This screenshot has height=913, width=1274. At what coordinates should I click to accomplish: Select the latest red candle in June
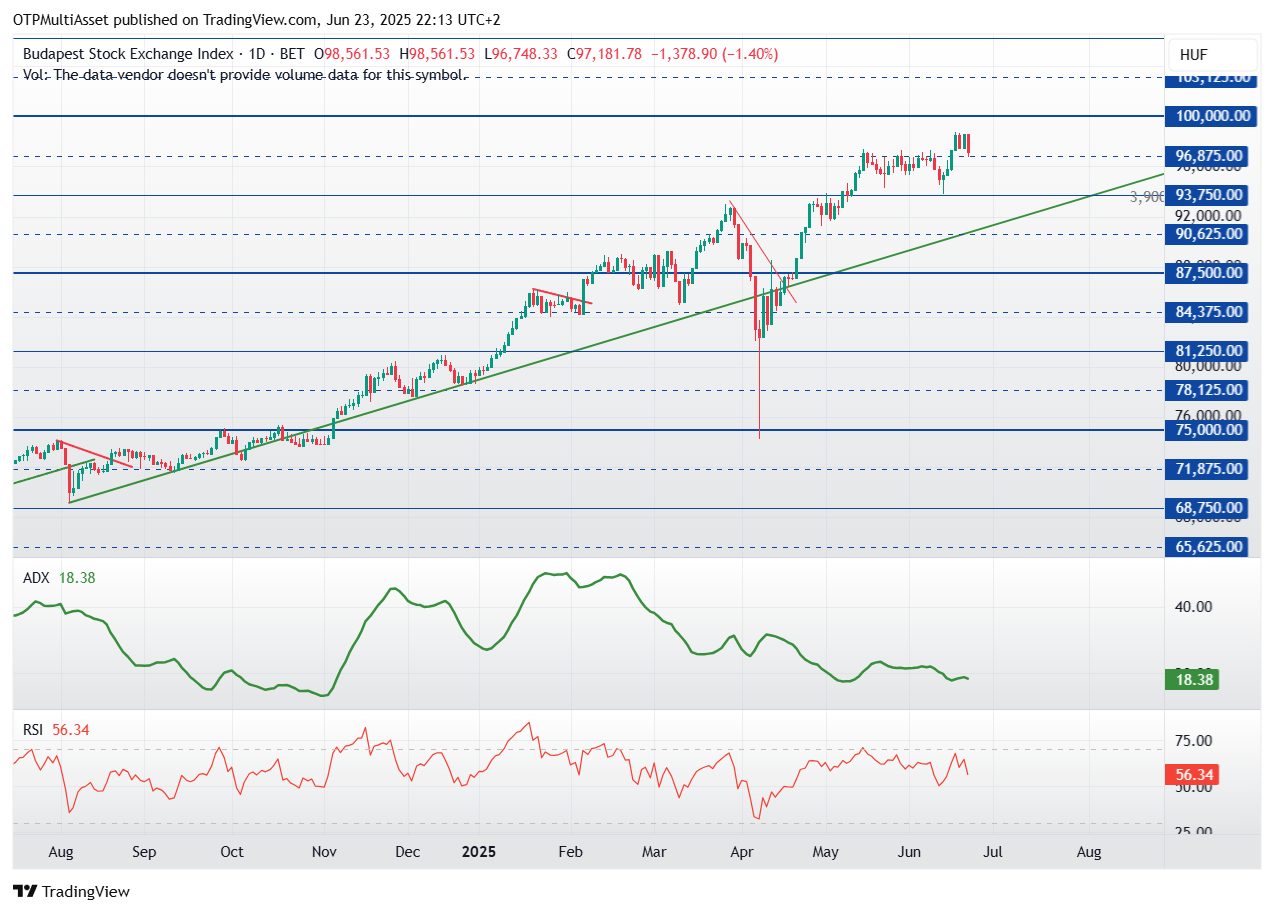968,144
